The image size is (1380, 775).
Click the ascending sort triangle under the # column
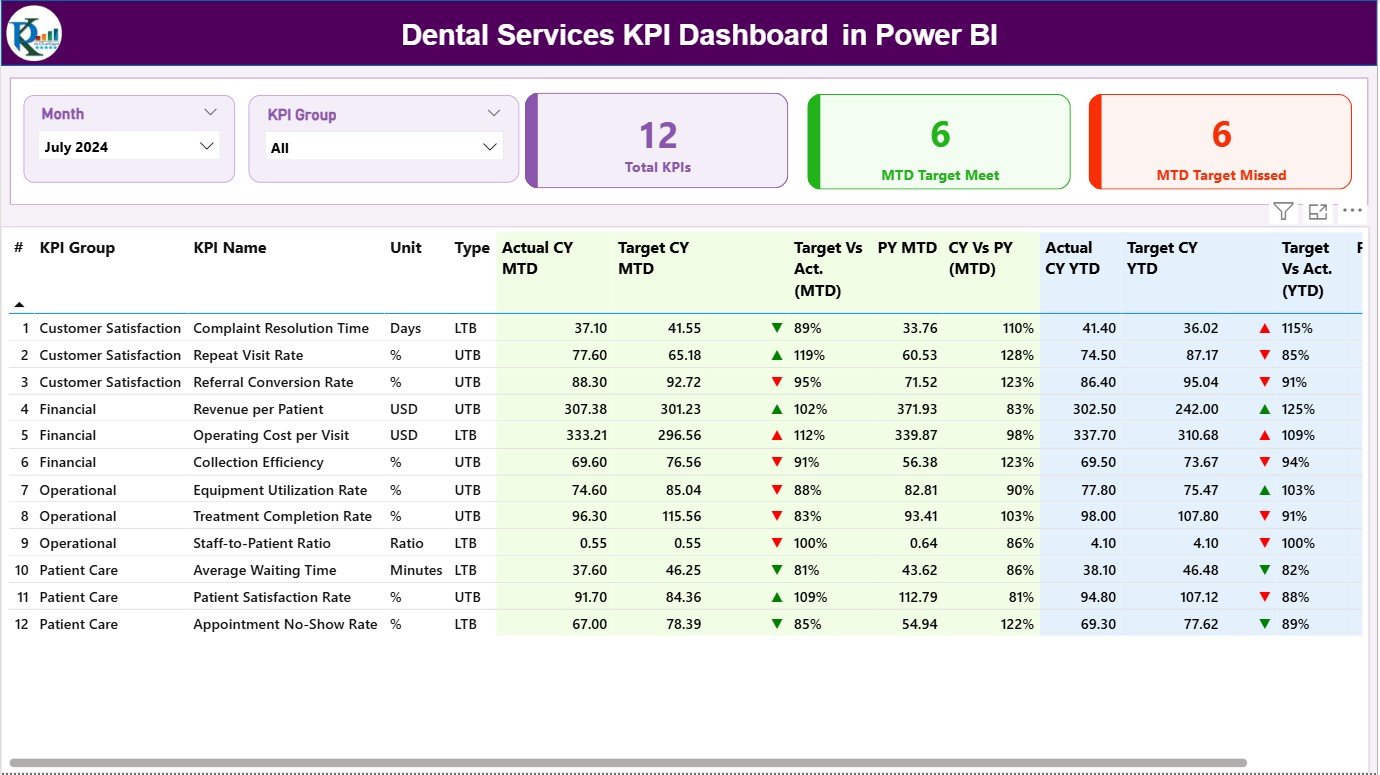click(x=20, y=303)
